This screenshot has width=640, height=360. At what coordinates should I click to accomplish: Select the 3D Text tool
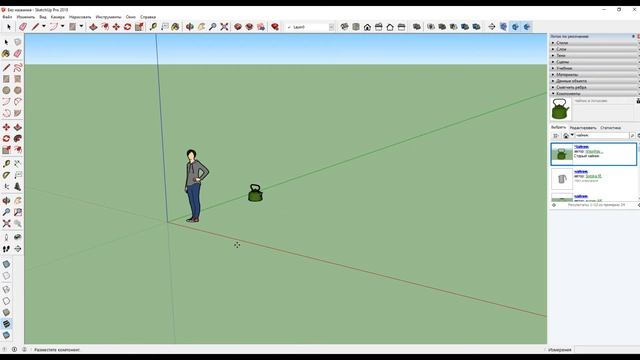tap(18, 187)
